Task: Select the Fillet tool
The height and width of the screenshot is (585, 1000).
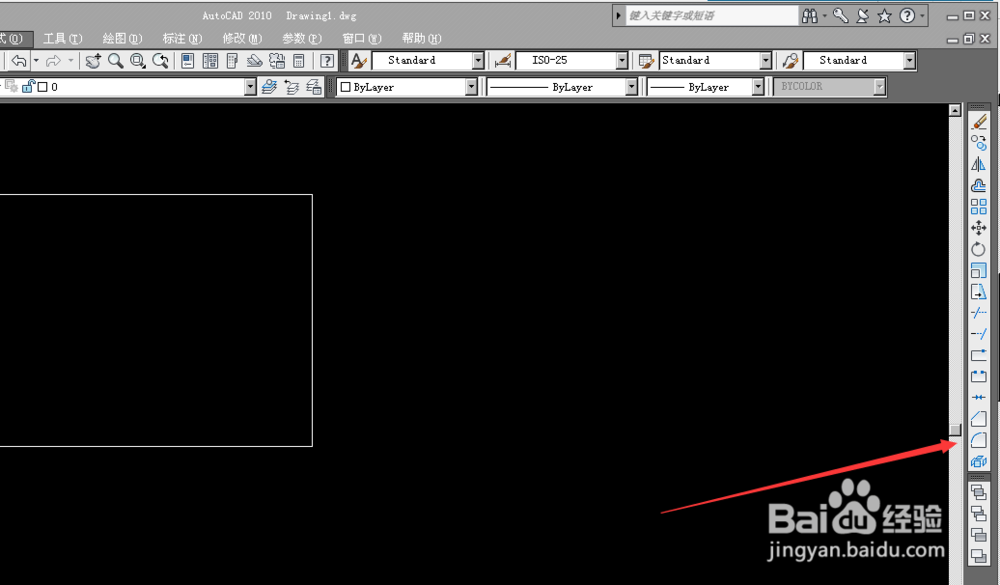Action: click(x=979, y=440)
